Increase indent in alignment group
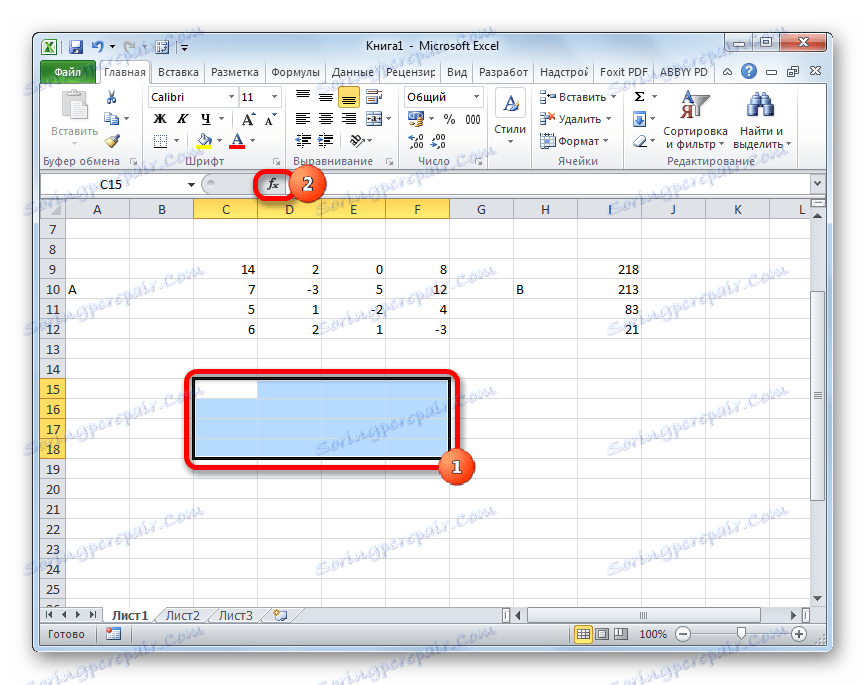Viewport: 866px width, 685px height. [326, 140]
